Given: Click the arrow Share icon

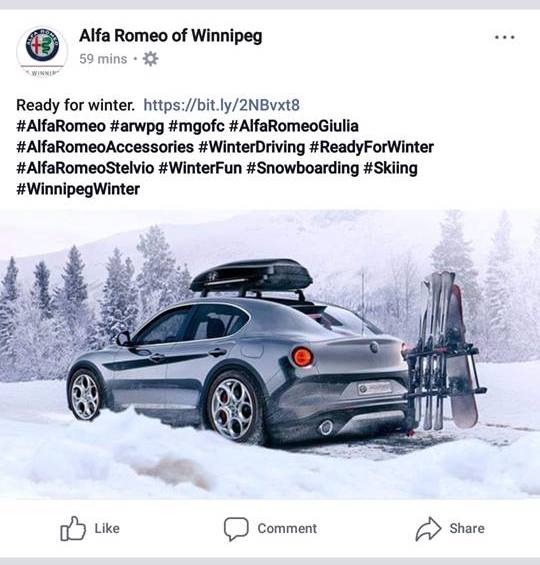Looking at the screenshot, I should (428, 529).
